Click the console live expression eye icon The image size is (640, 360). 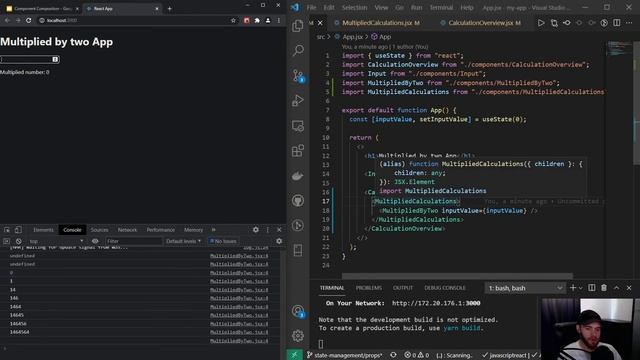[x=95, y=241]
